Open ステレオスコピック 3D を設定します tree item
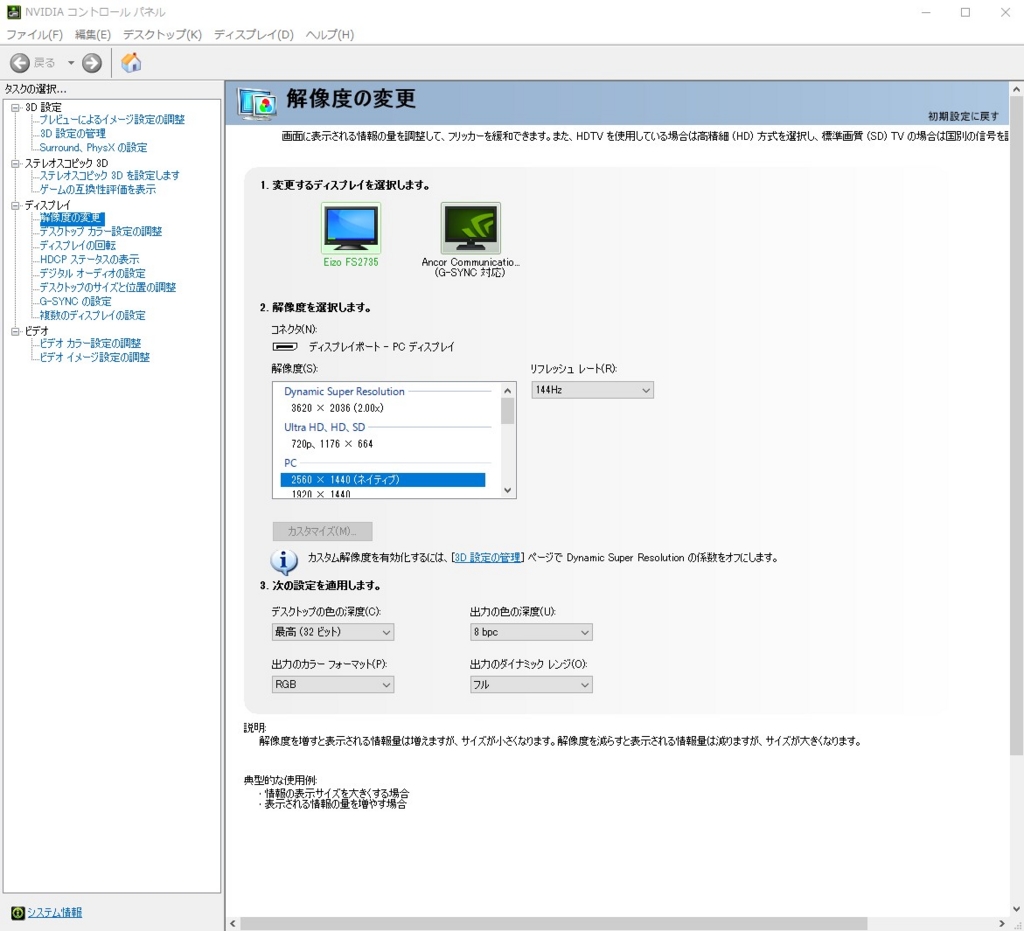 (110, 176)
